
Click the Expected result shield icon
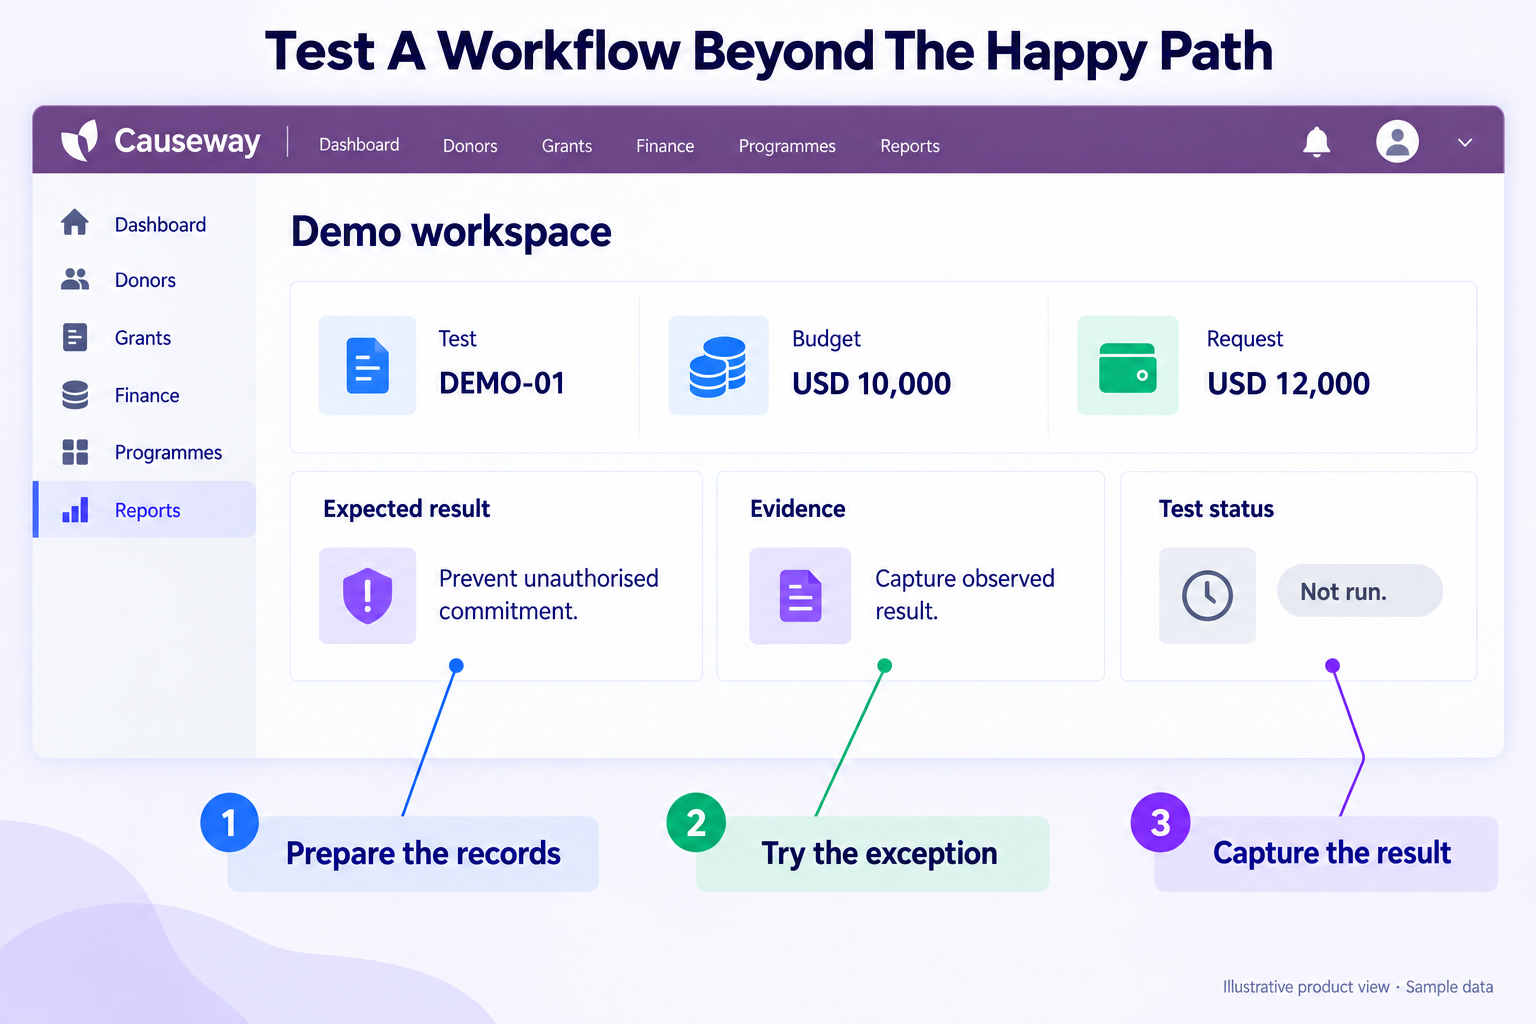click(367, 595)
